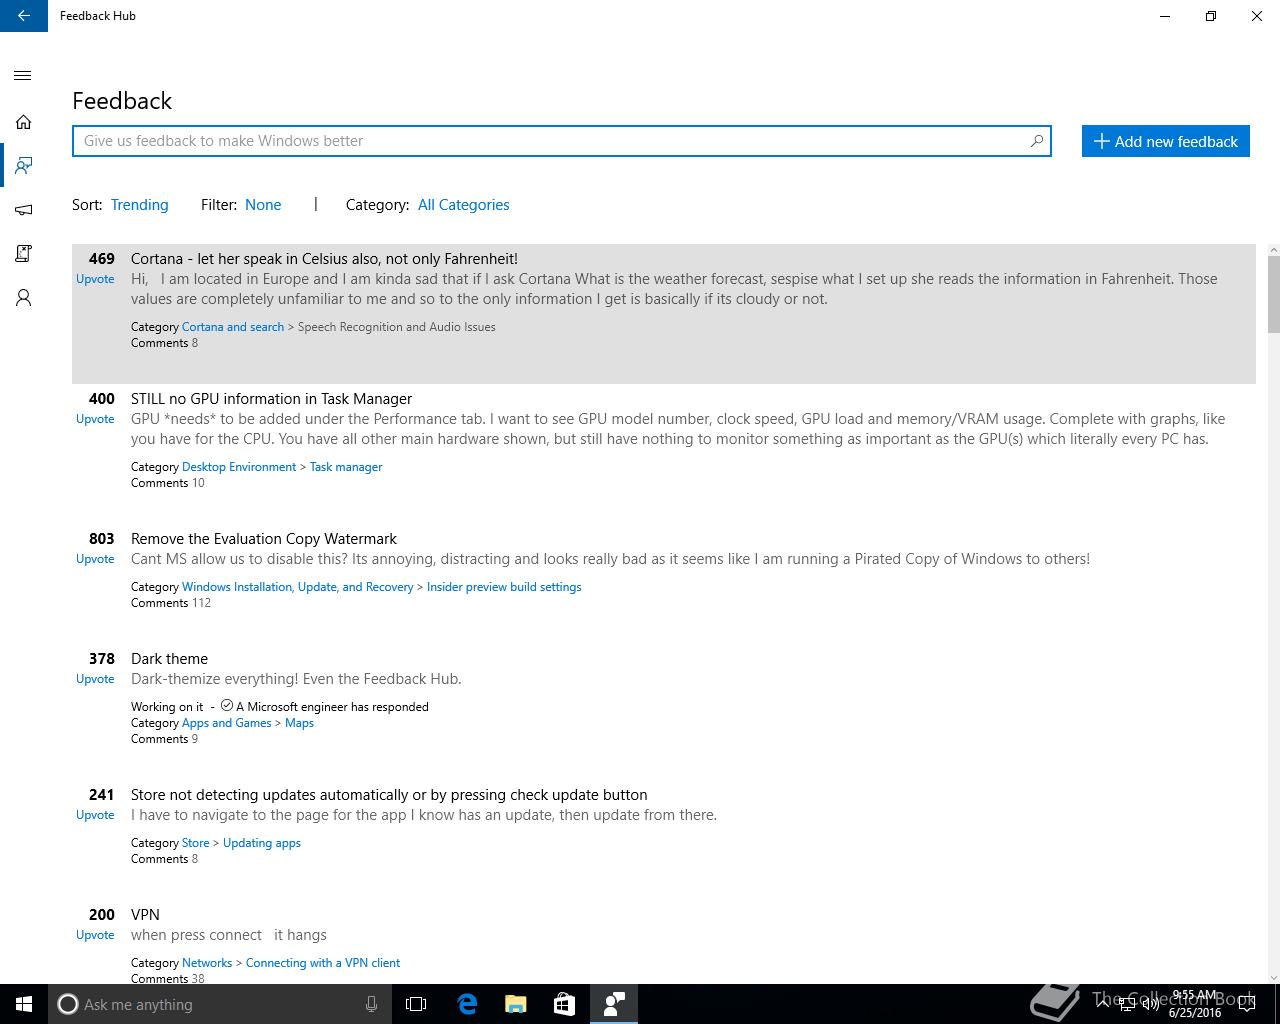Open Task manager subcategory link
This screenshot has width=1280, height=1024.
coord(346,467)
